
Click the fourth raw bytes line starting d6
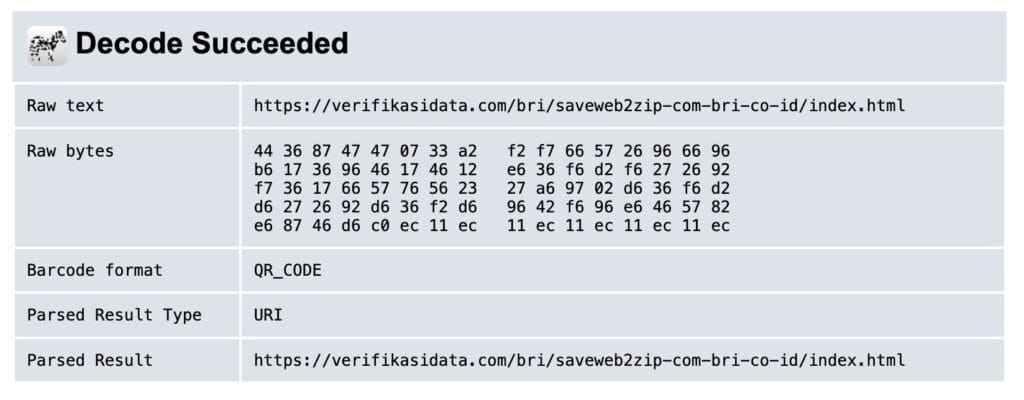pos(492,207)
